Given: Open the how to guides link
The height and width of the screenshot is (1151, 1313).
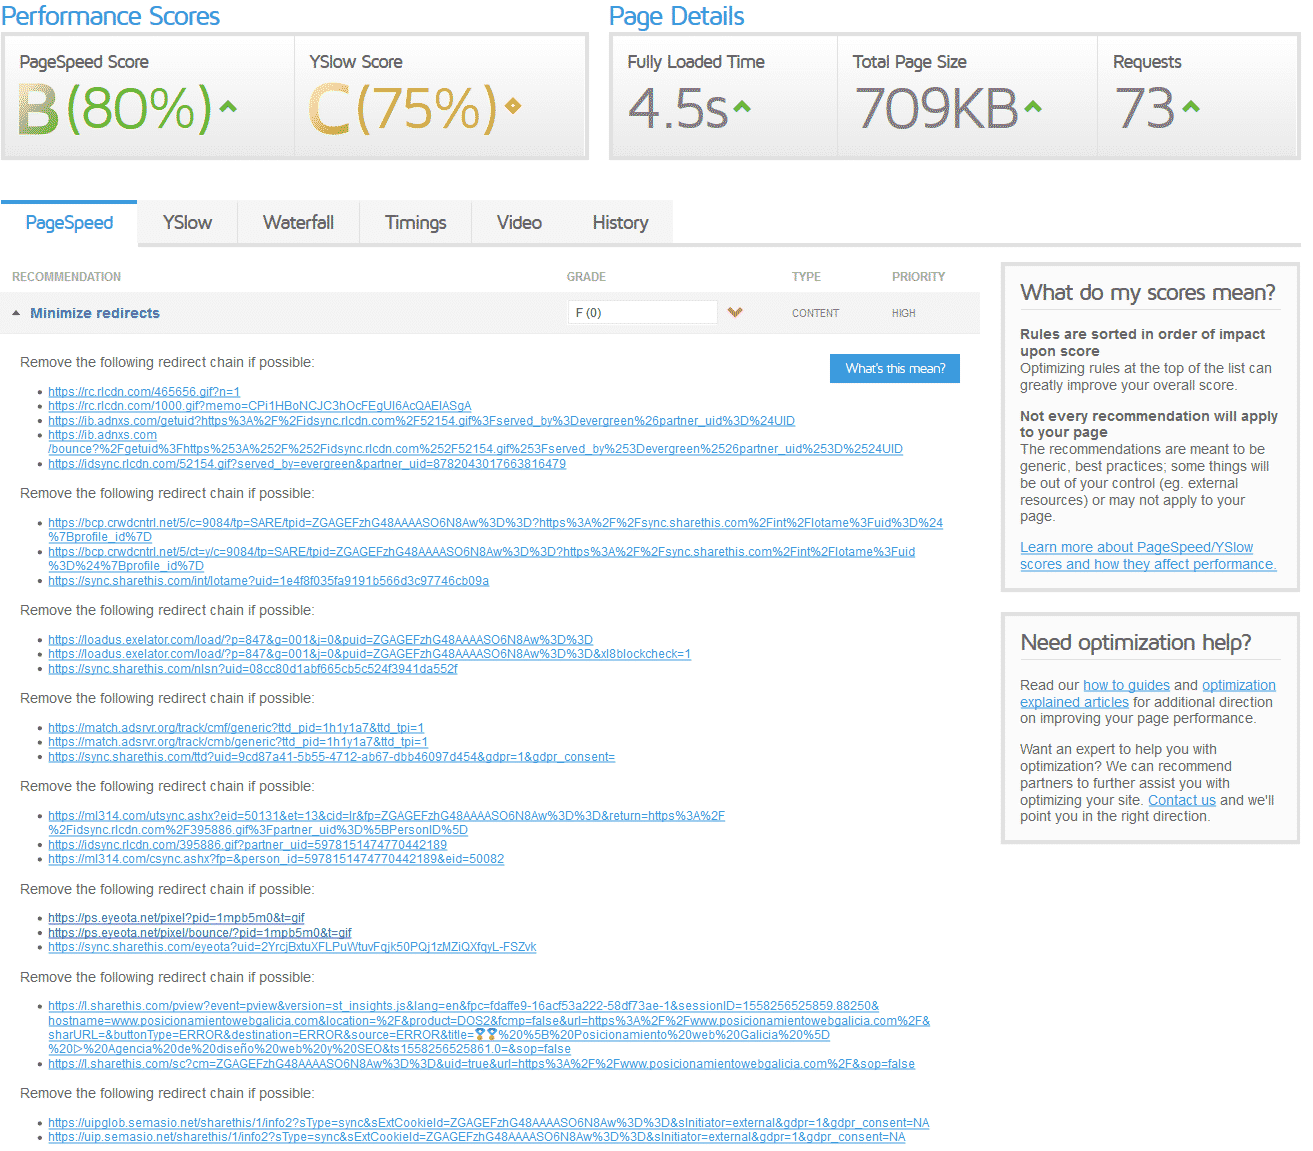Looking at the screenshot, I should (x=1126, y=685).
